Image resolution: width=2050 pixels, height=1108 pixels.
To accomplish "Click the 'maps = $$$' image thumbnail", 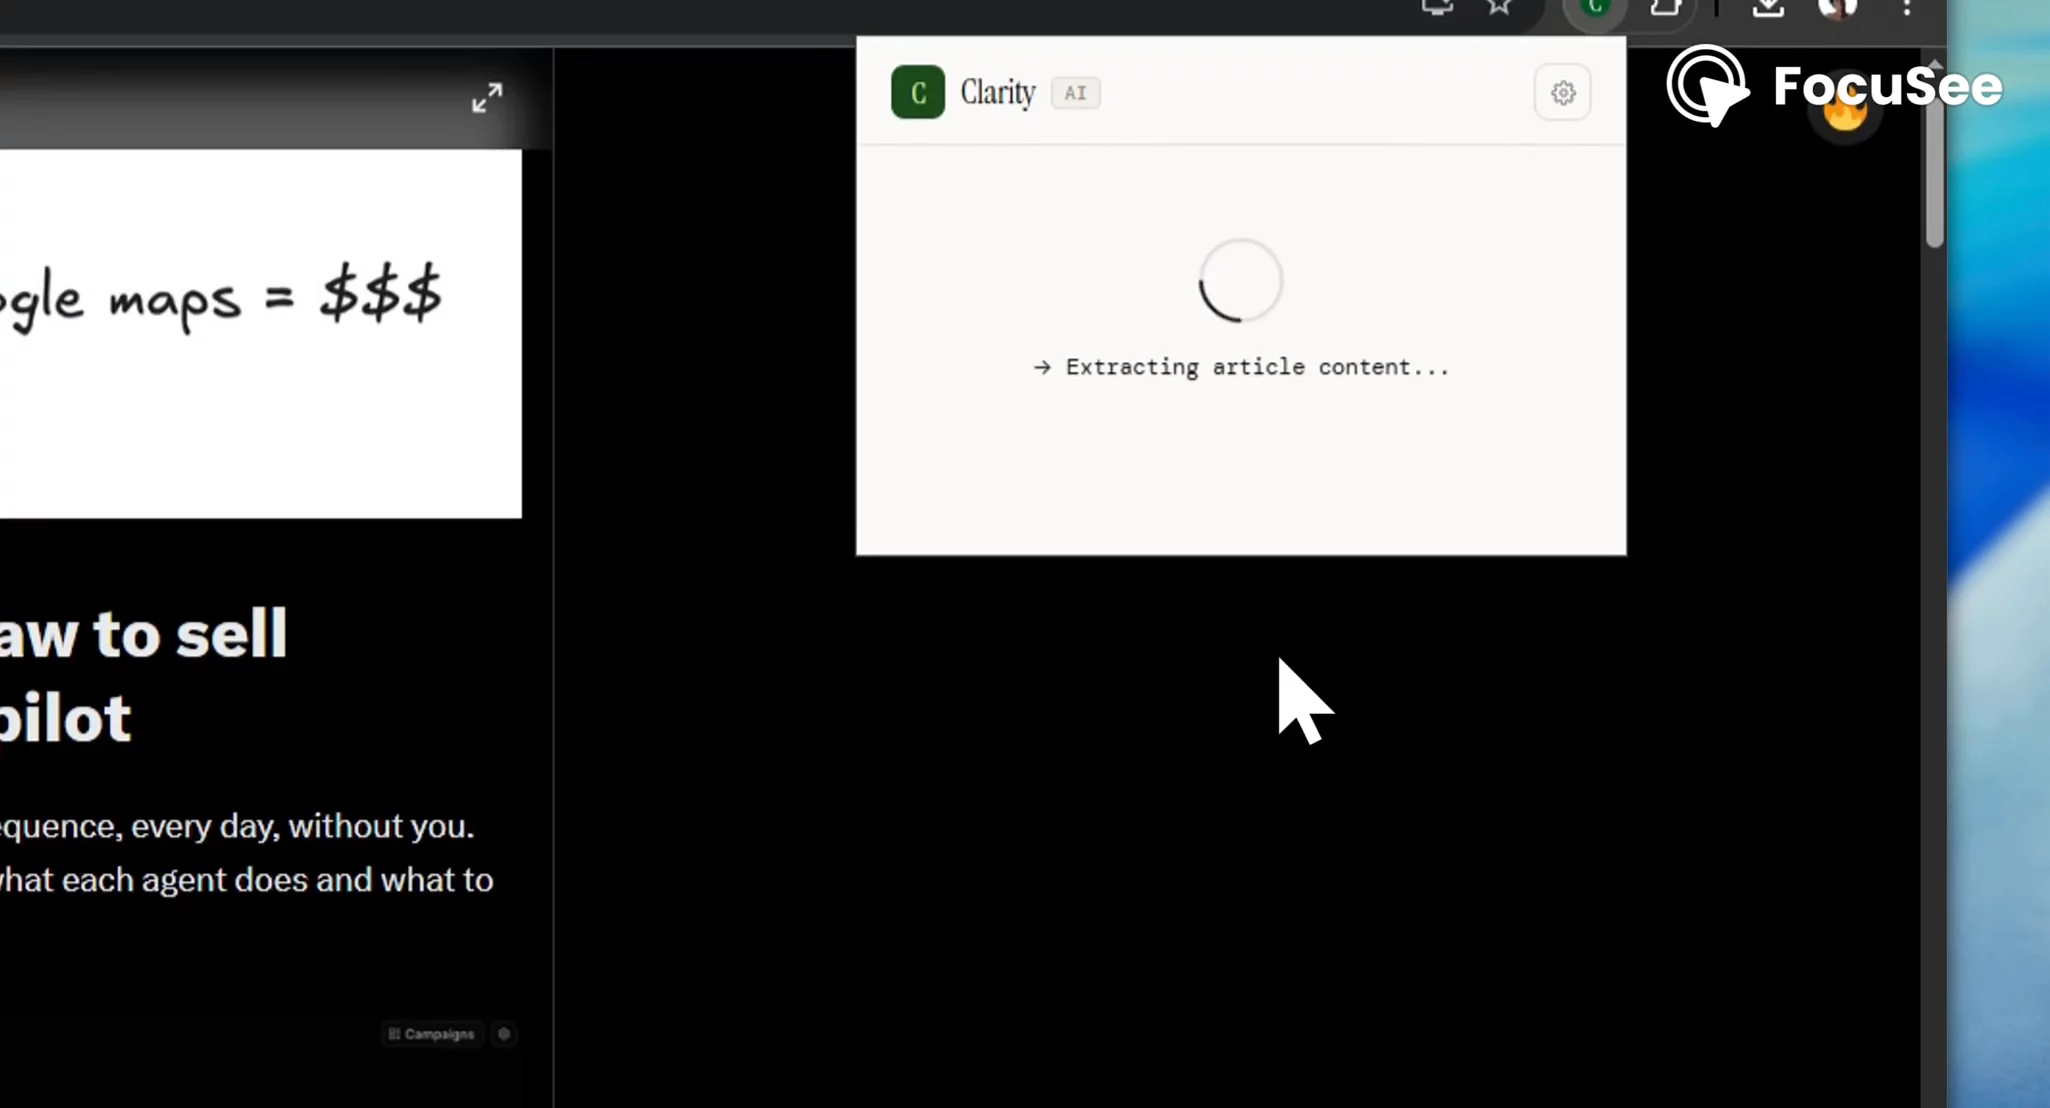I will 260,334.
